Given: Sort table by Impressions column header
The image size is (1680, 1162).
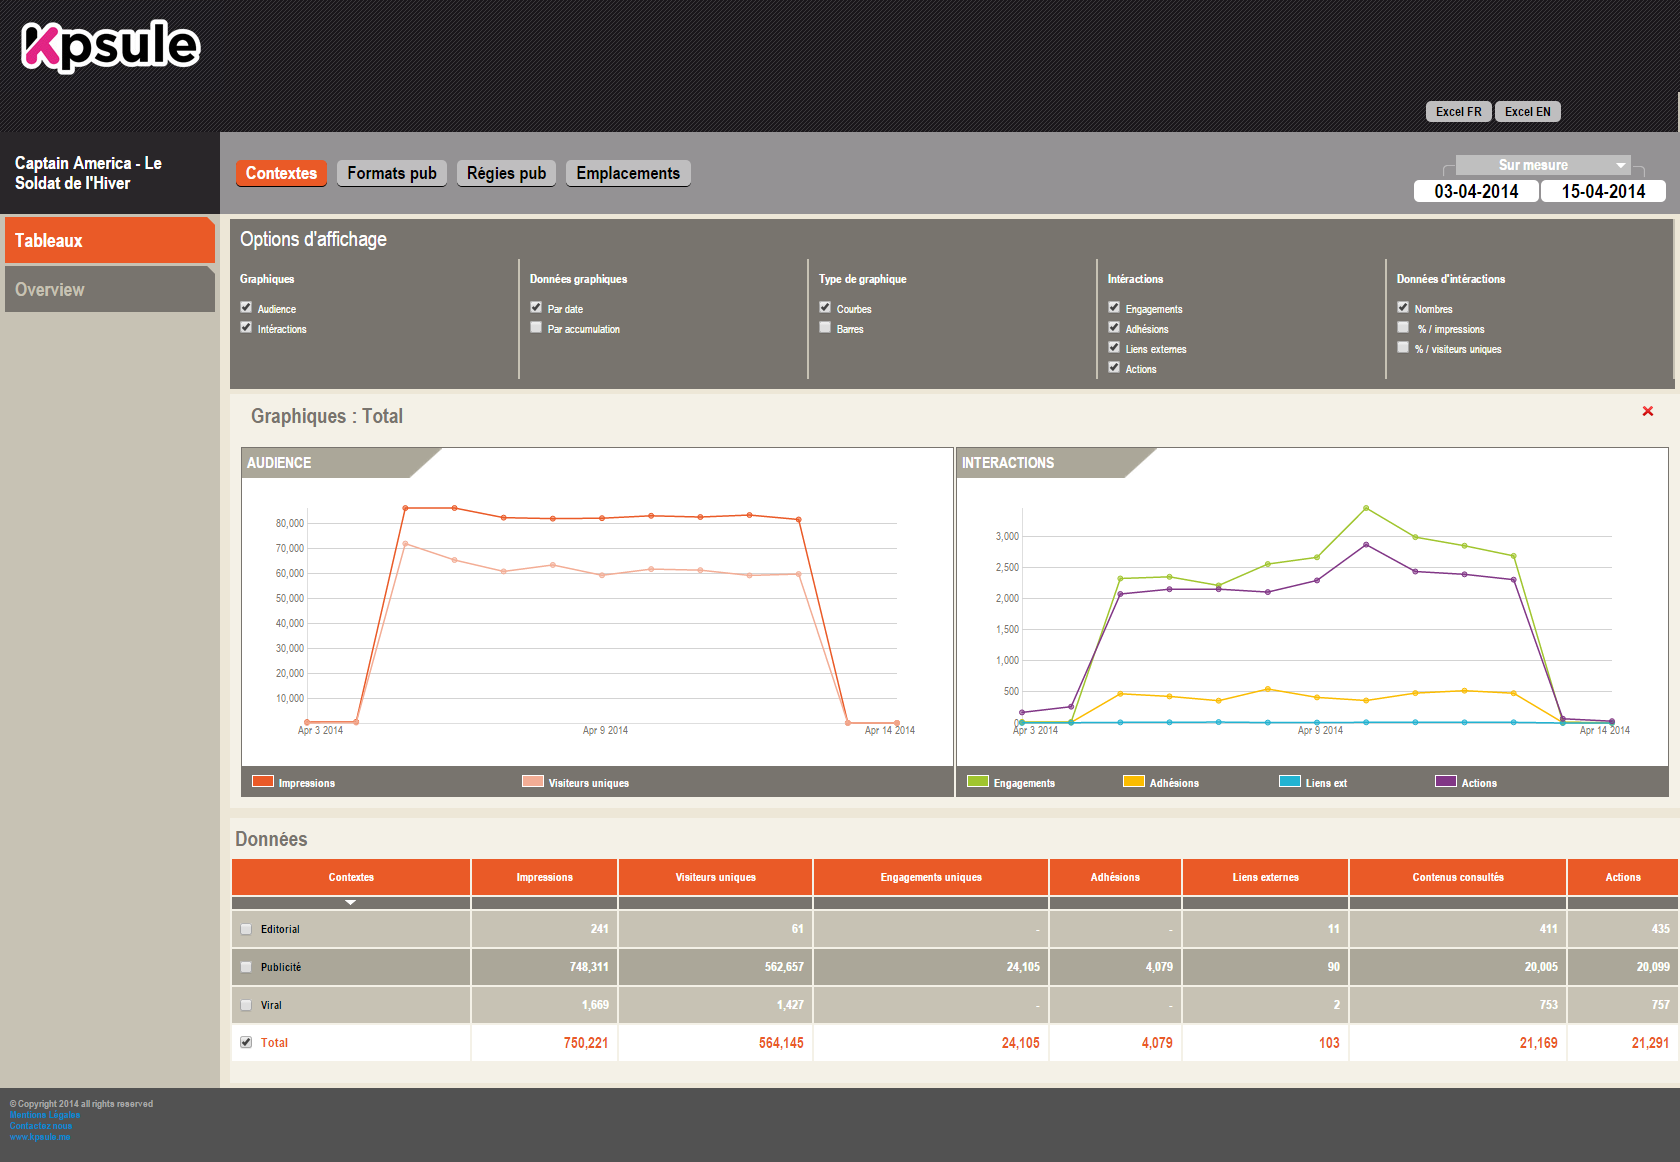Looking at the screenshot, I should 544,877.
